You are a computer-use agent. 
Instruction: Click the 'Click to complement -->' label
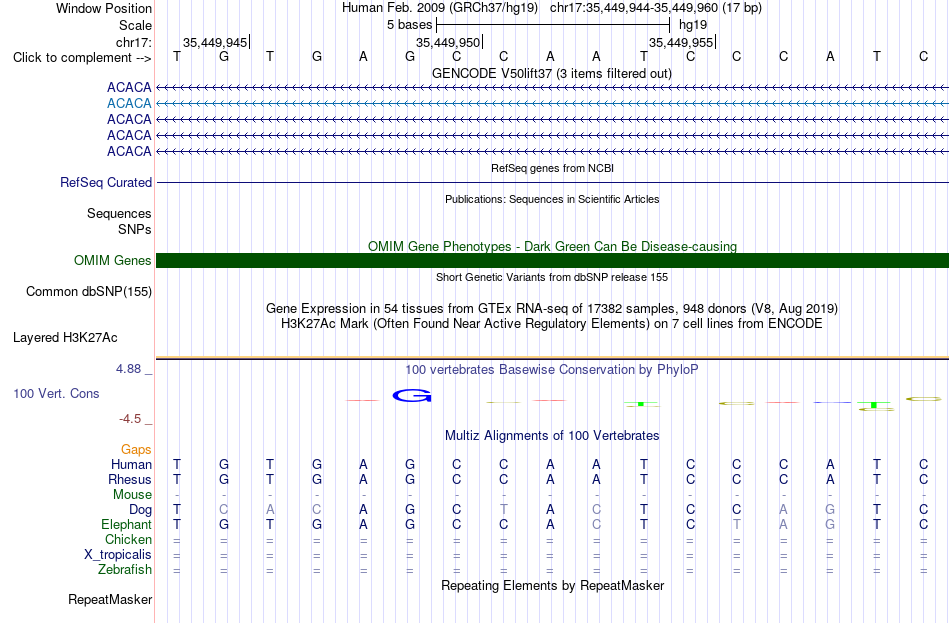(x=82, y=58)
